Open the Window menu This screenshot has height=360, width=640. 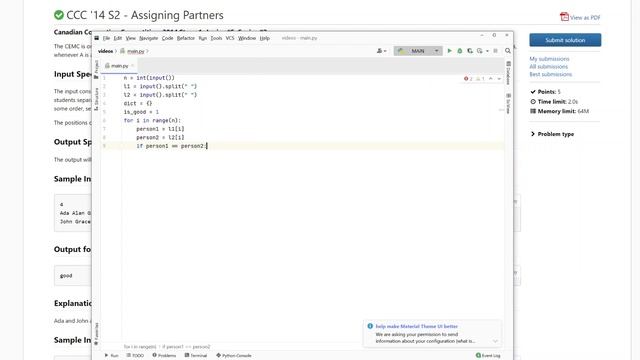click(247, 38)
